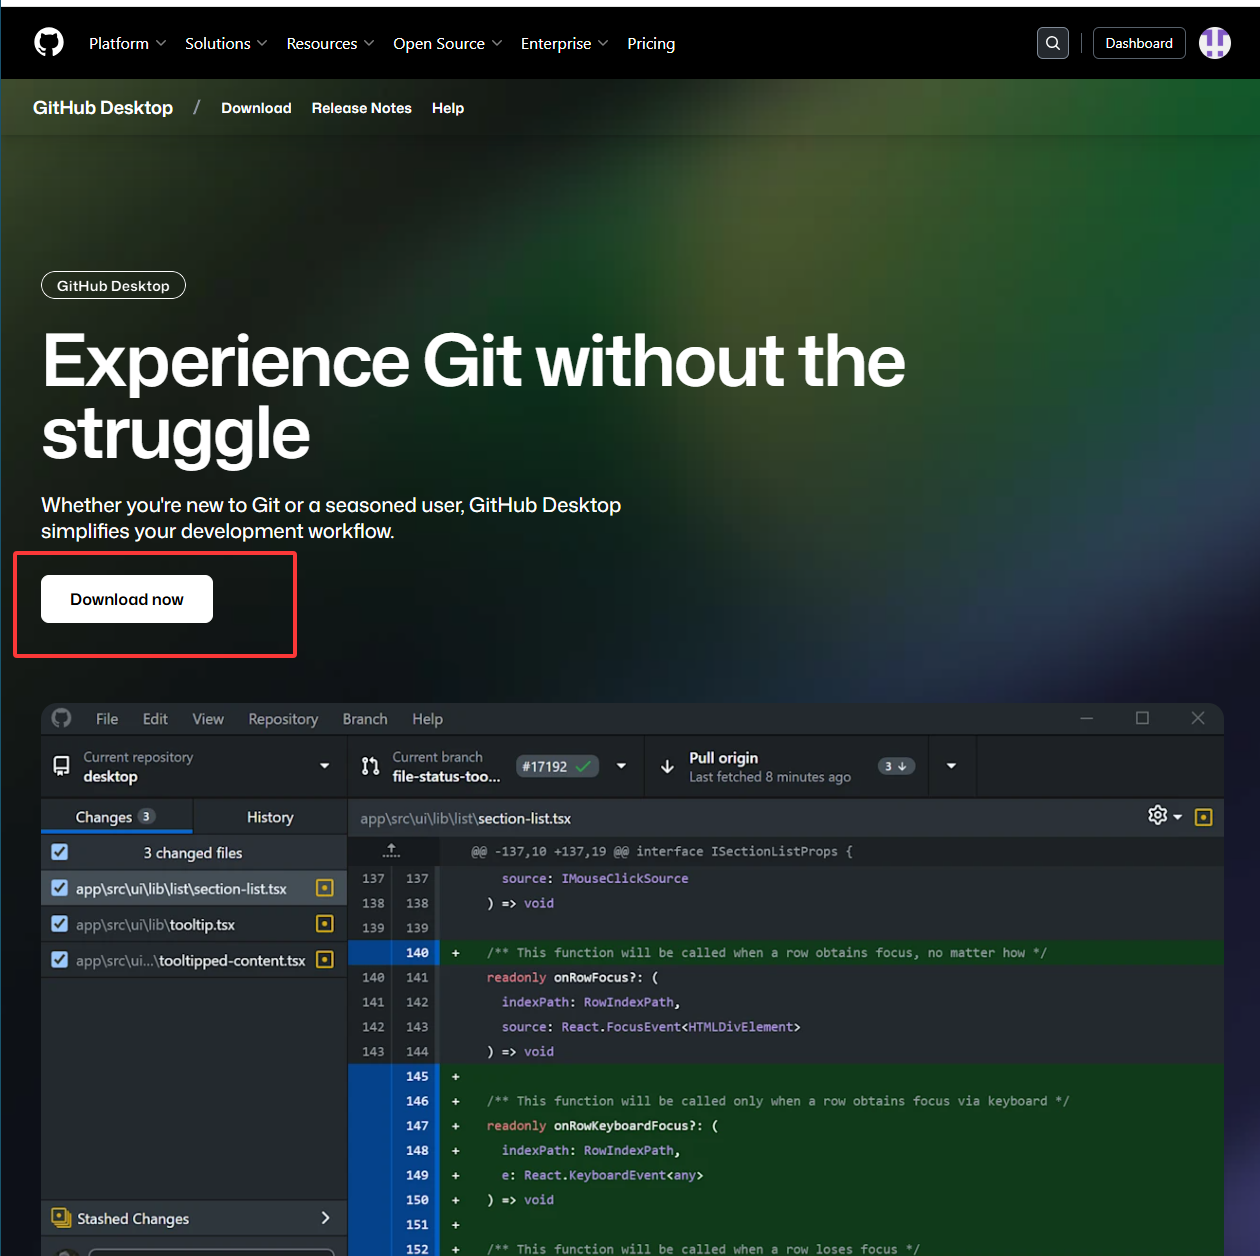This screenshot has width=1260, height=1256.
Task: Click the user avatar in top right
Action: click(x=1214, y=43)
